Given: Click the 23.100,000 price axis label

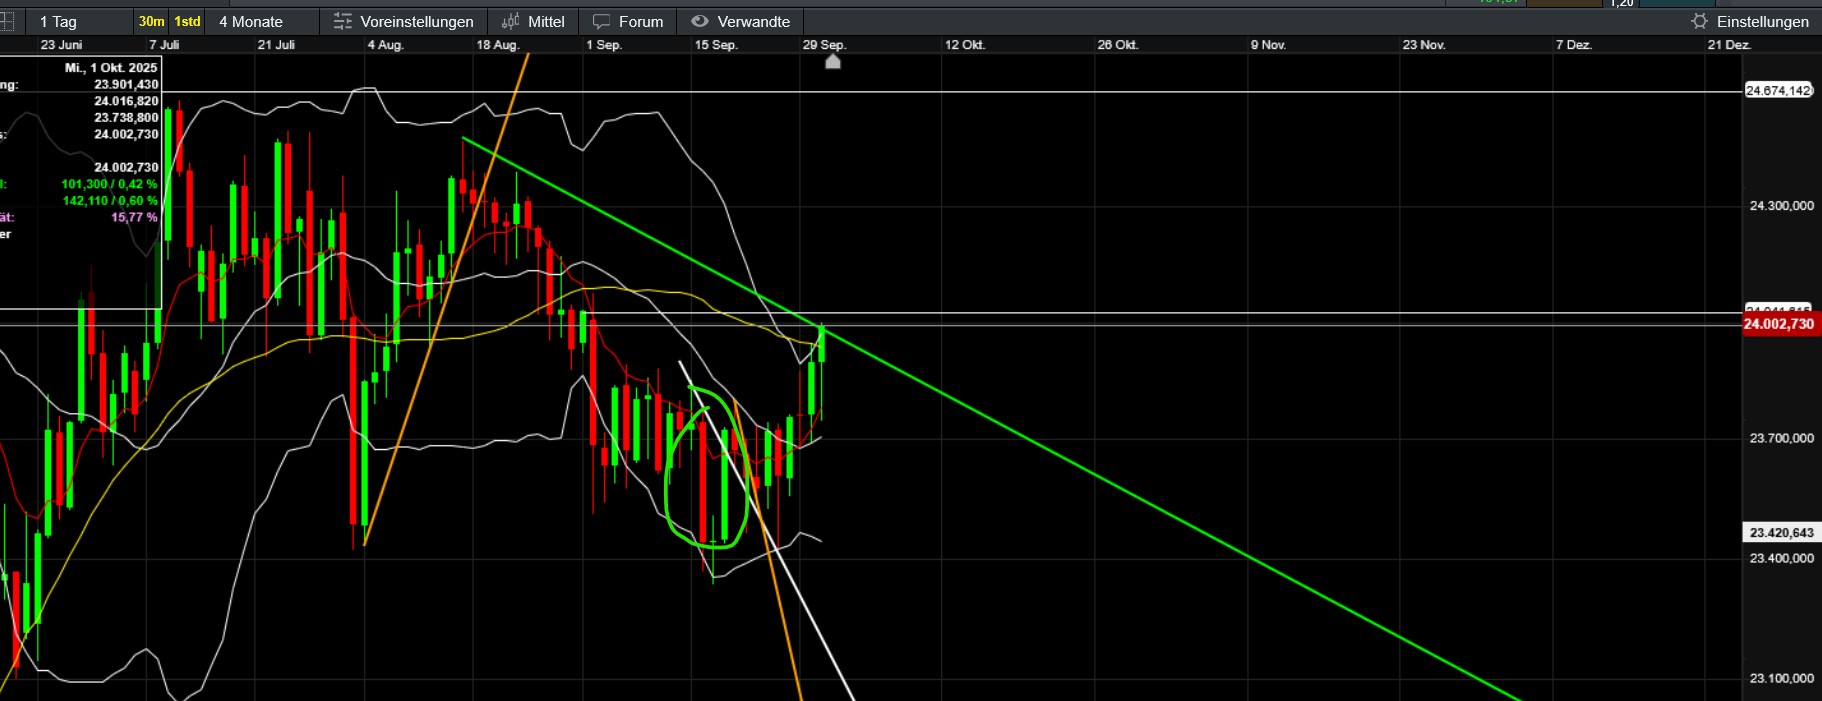Looking at the screenshot, I should coord(1781,678).
